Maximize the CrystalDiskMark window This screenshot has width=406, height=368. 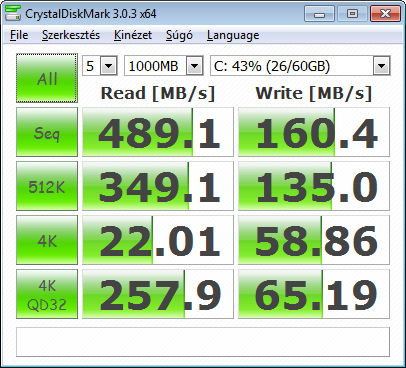(352, 14)
